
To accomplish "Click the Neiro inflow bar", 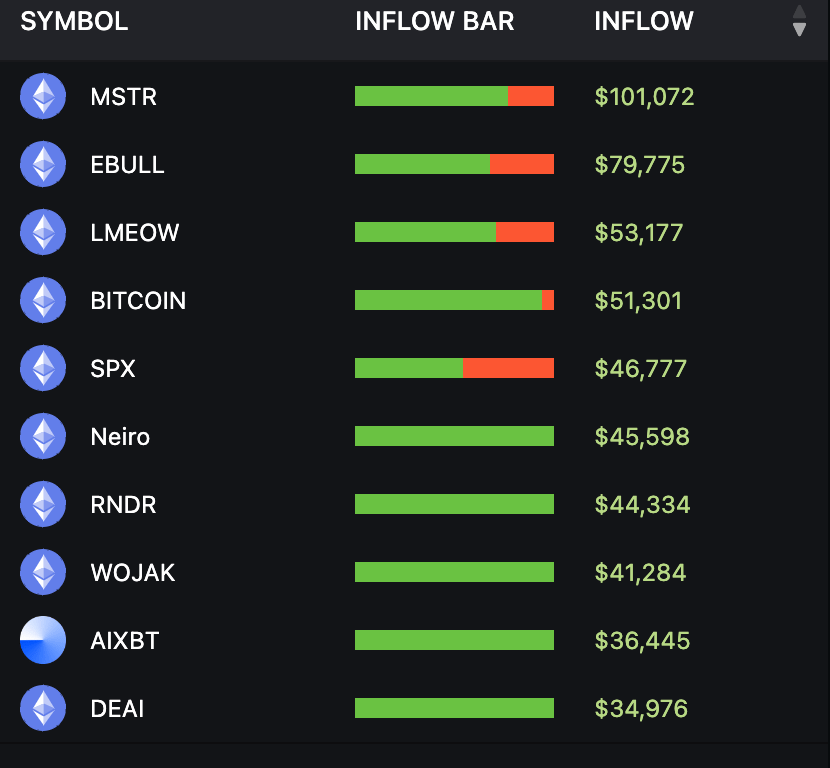I will pyautogui.click(x=454, y=436).
